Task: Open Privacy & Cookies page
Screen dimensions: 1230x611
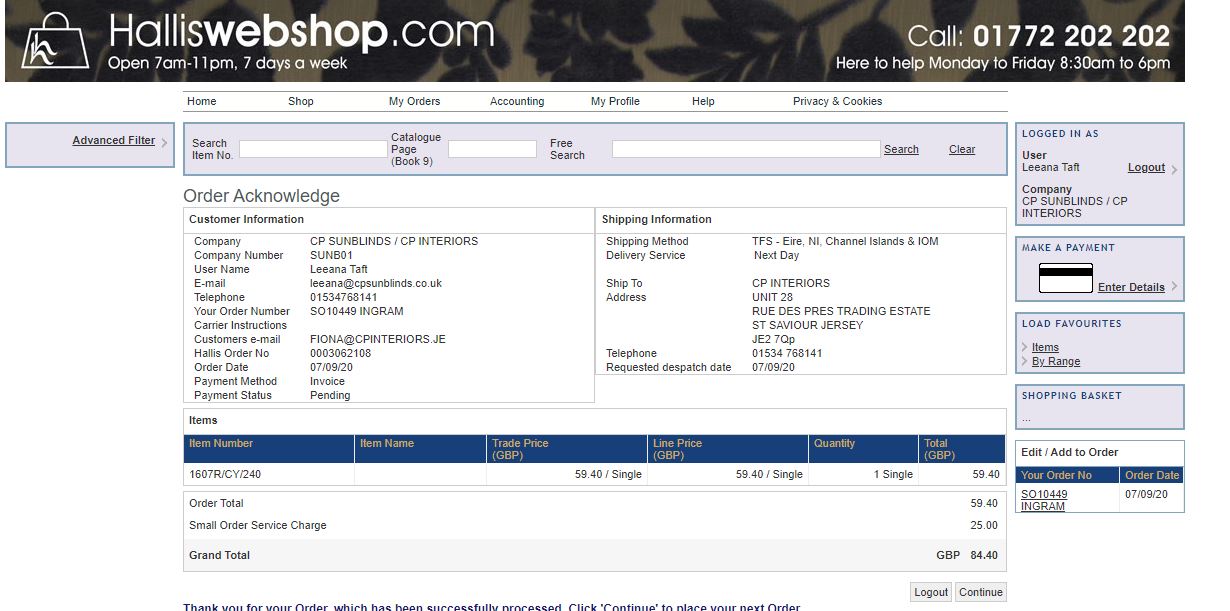Action: click(837, 101)
